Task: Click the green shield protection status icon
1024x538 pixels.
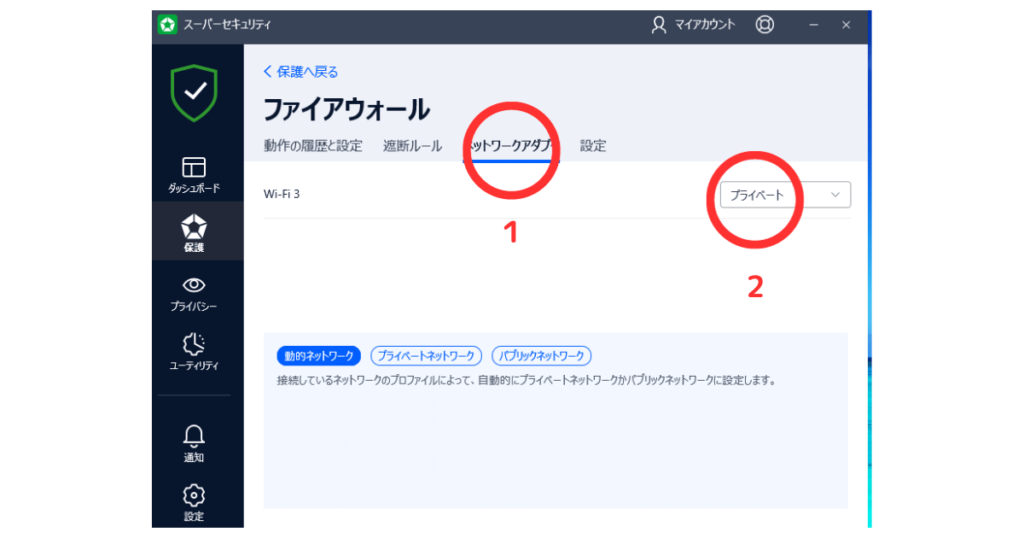Action: tap(194, 92)
